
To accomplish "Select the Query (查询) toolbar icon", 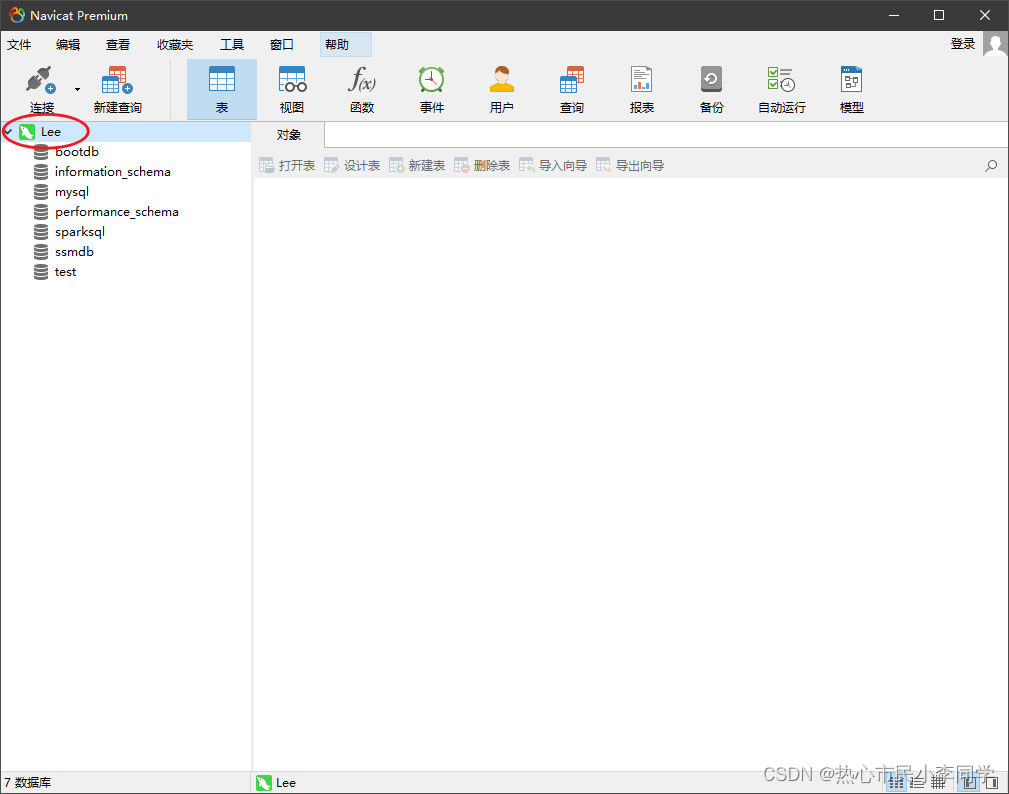I will click(x=572, y=89).
